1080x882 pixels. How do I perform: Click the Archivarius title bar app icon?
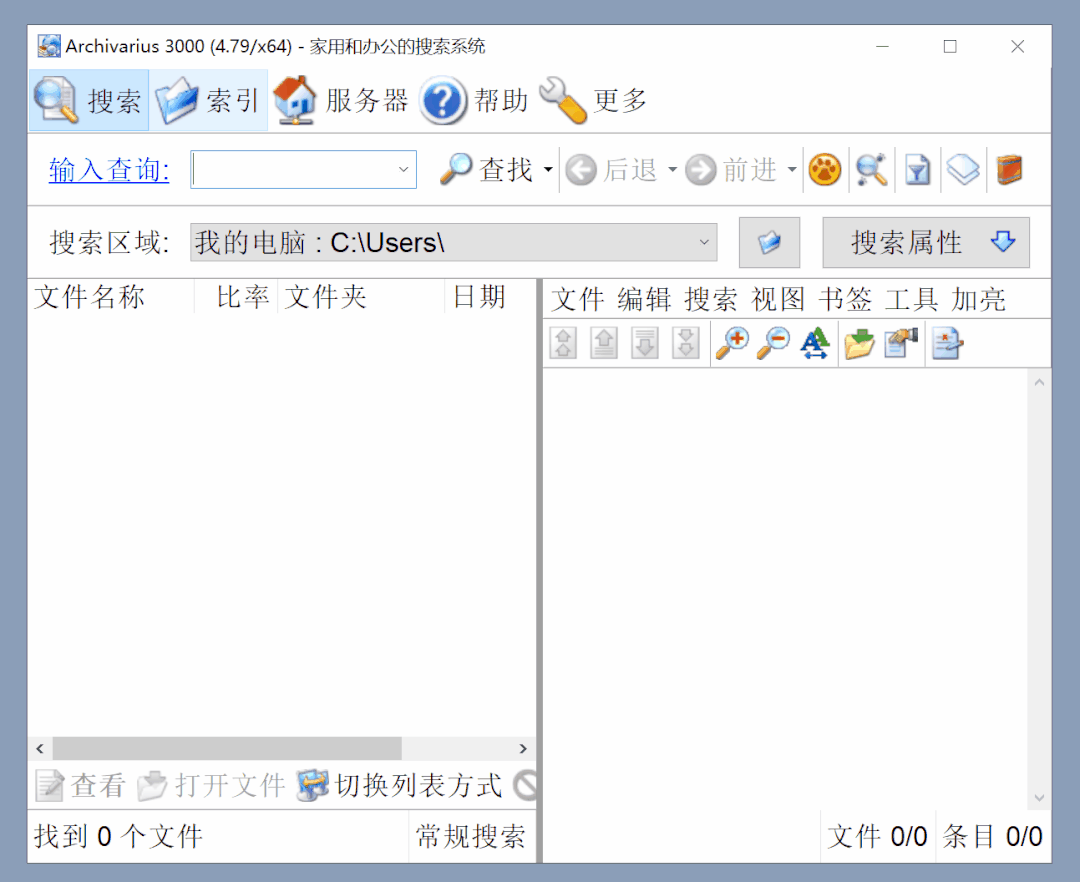pyautogui.click(x=48, y=46)
